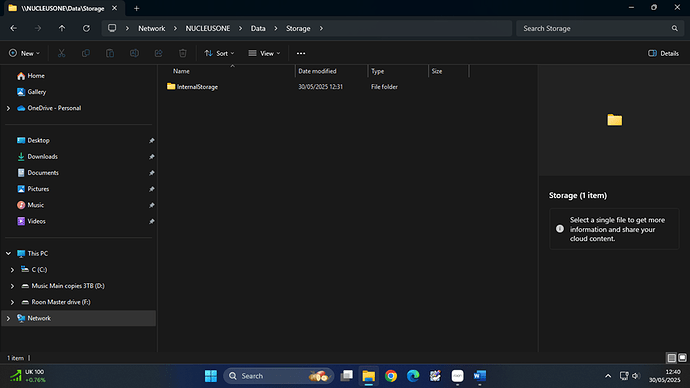
Task: Expand the Network tree node
Action: click(8, 318)
